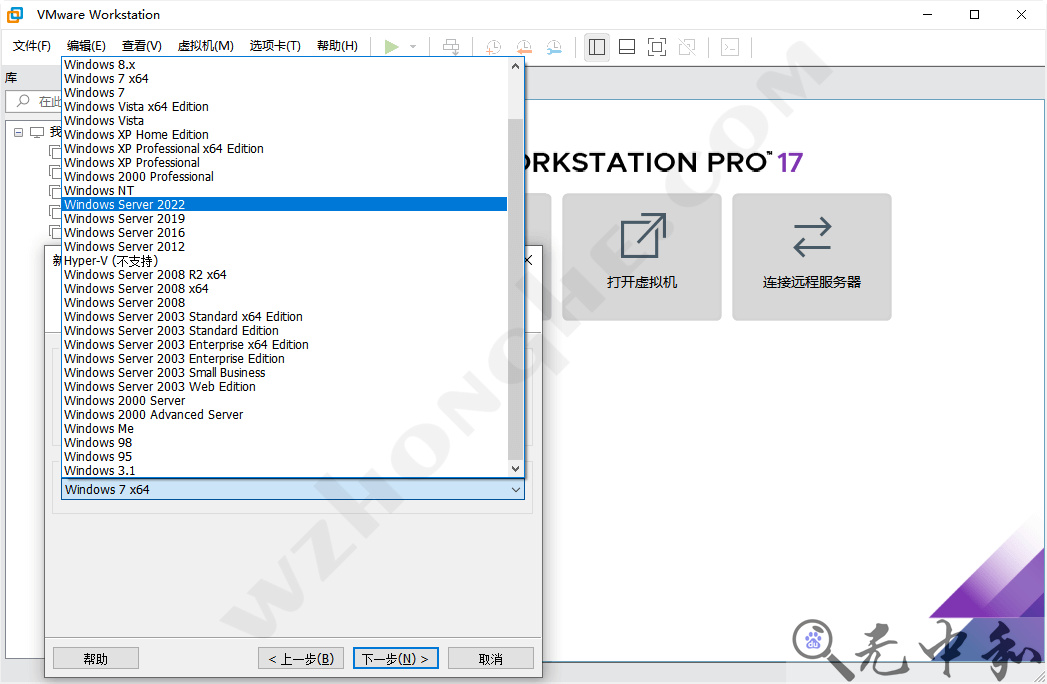Click the list scrollbar down arrow
1047x684 pixels.
pyautogui.click(x=515, y=468)
